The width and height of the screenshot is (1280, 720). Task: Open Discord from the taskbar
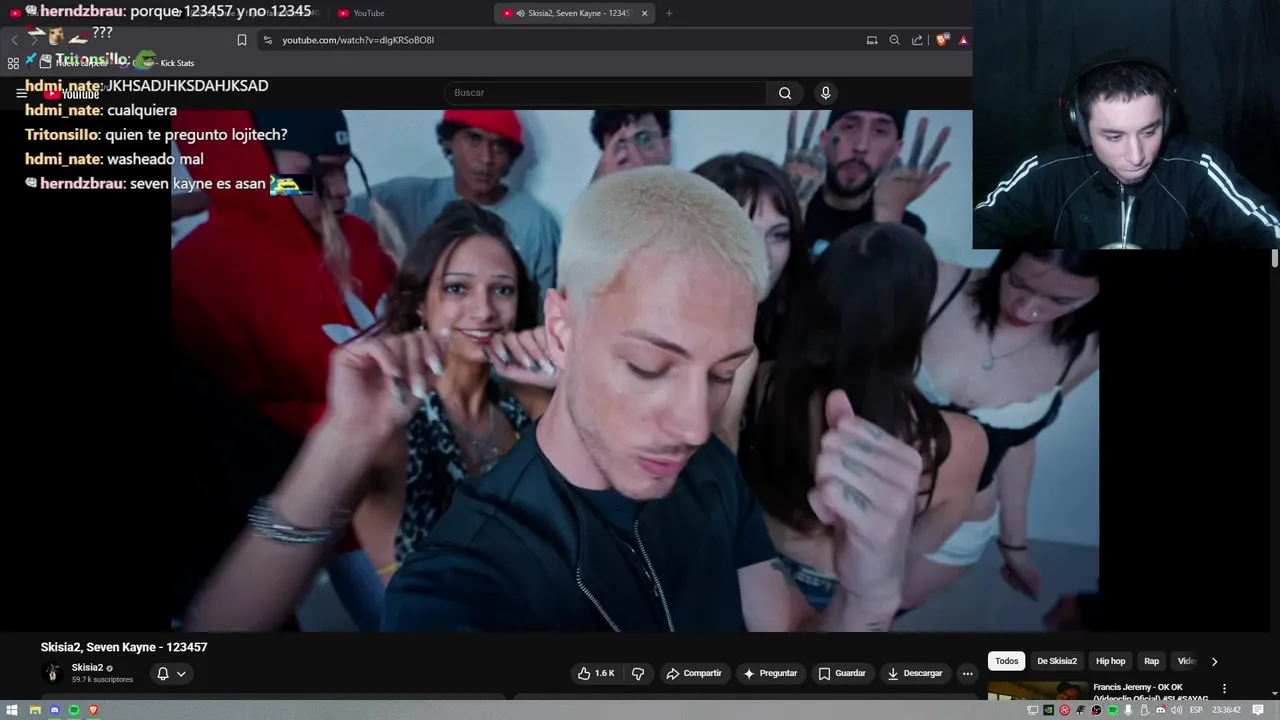[x=55, y=710]
